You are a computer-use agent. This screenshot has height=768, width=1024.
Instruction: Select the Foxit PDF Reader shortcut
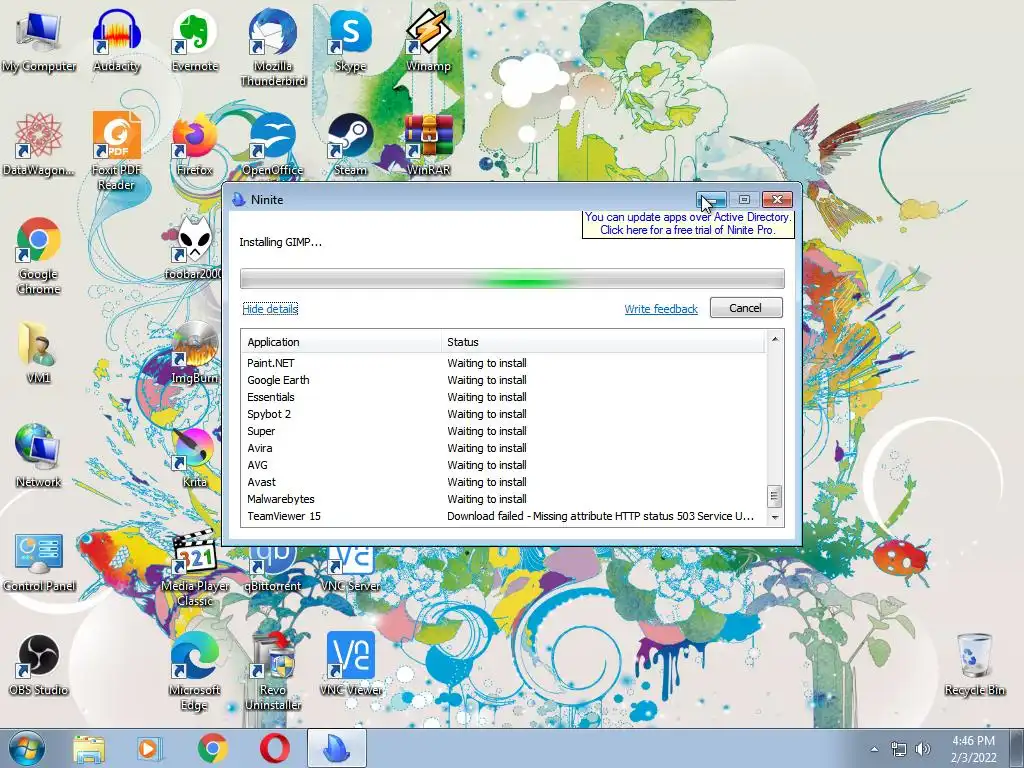pos(116,151)
